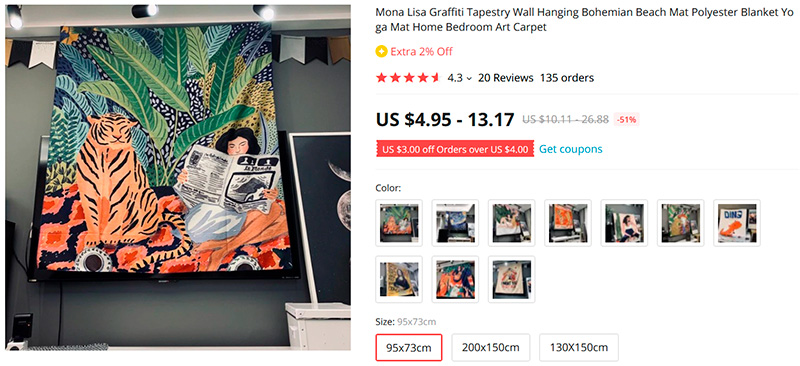The height and width of the screenshot is (366, 800).
Task: Click the red star rating icons
Action: click(408, 78)
